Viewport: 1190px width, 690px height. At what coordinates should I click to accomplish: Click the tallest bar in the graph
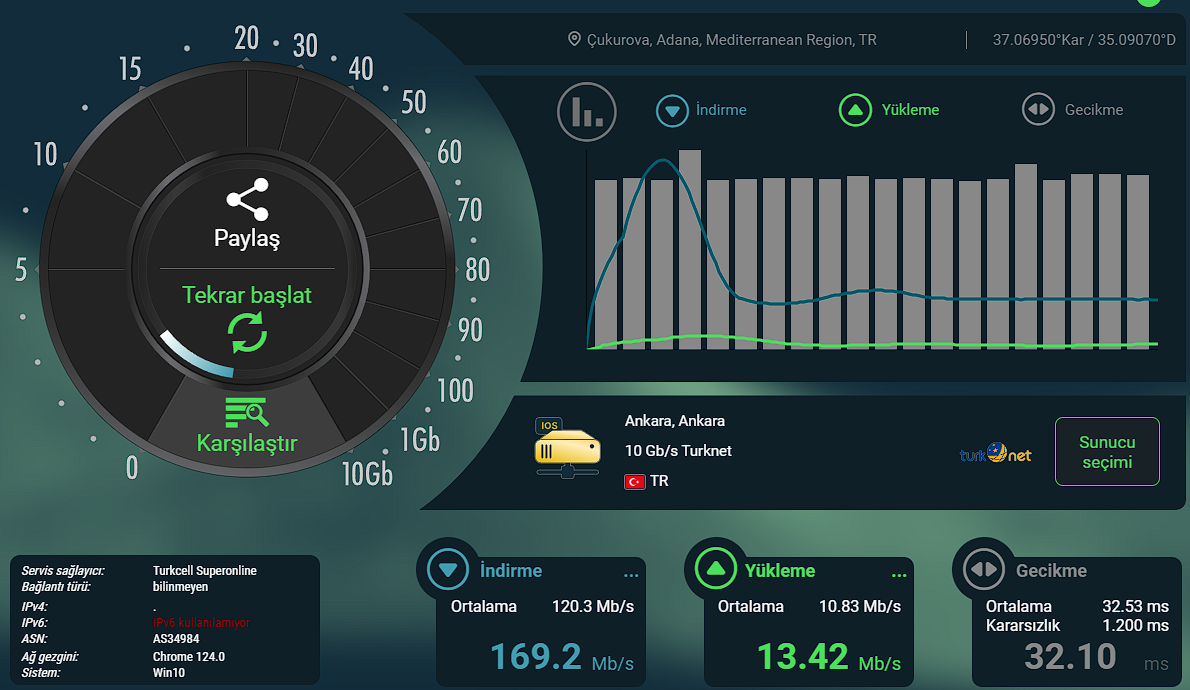tap(690, 249)
